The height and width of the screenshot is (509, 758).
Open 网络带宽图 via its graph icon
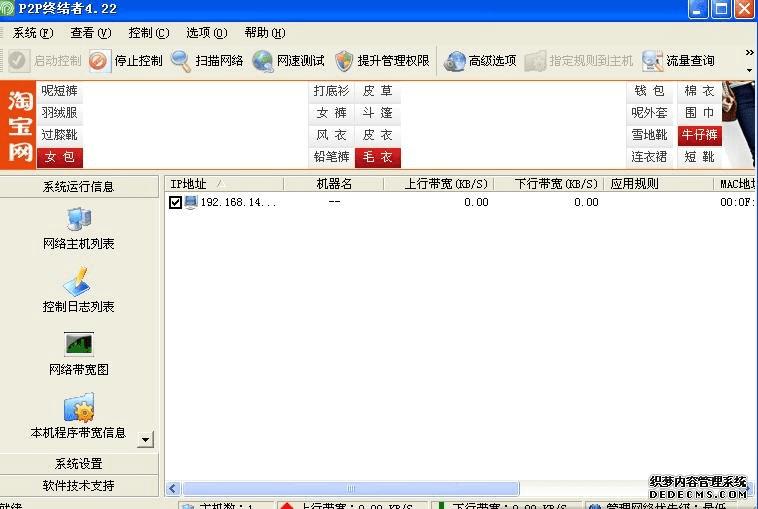tap(79, 344)
